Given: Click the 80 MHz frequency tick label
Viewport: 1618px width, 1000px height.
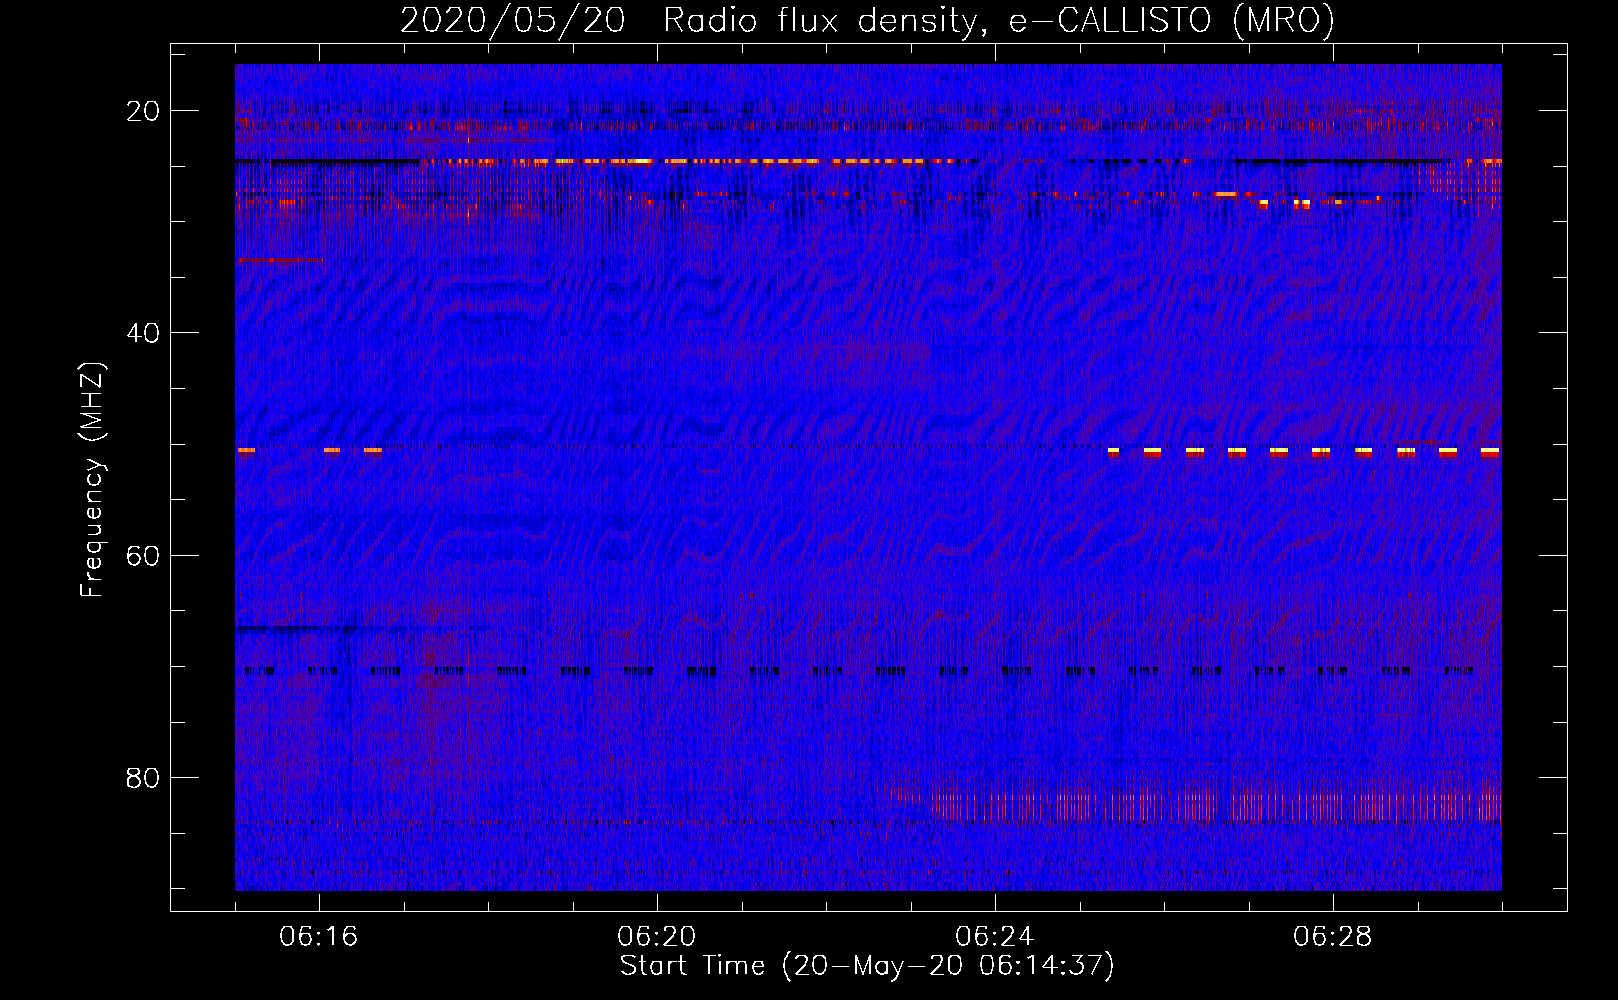Looking at the screenshot, I should point(143,778).
